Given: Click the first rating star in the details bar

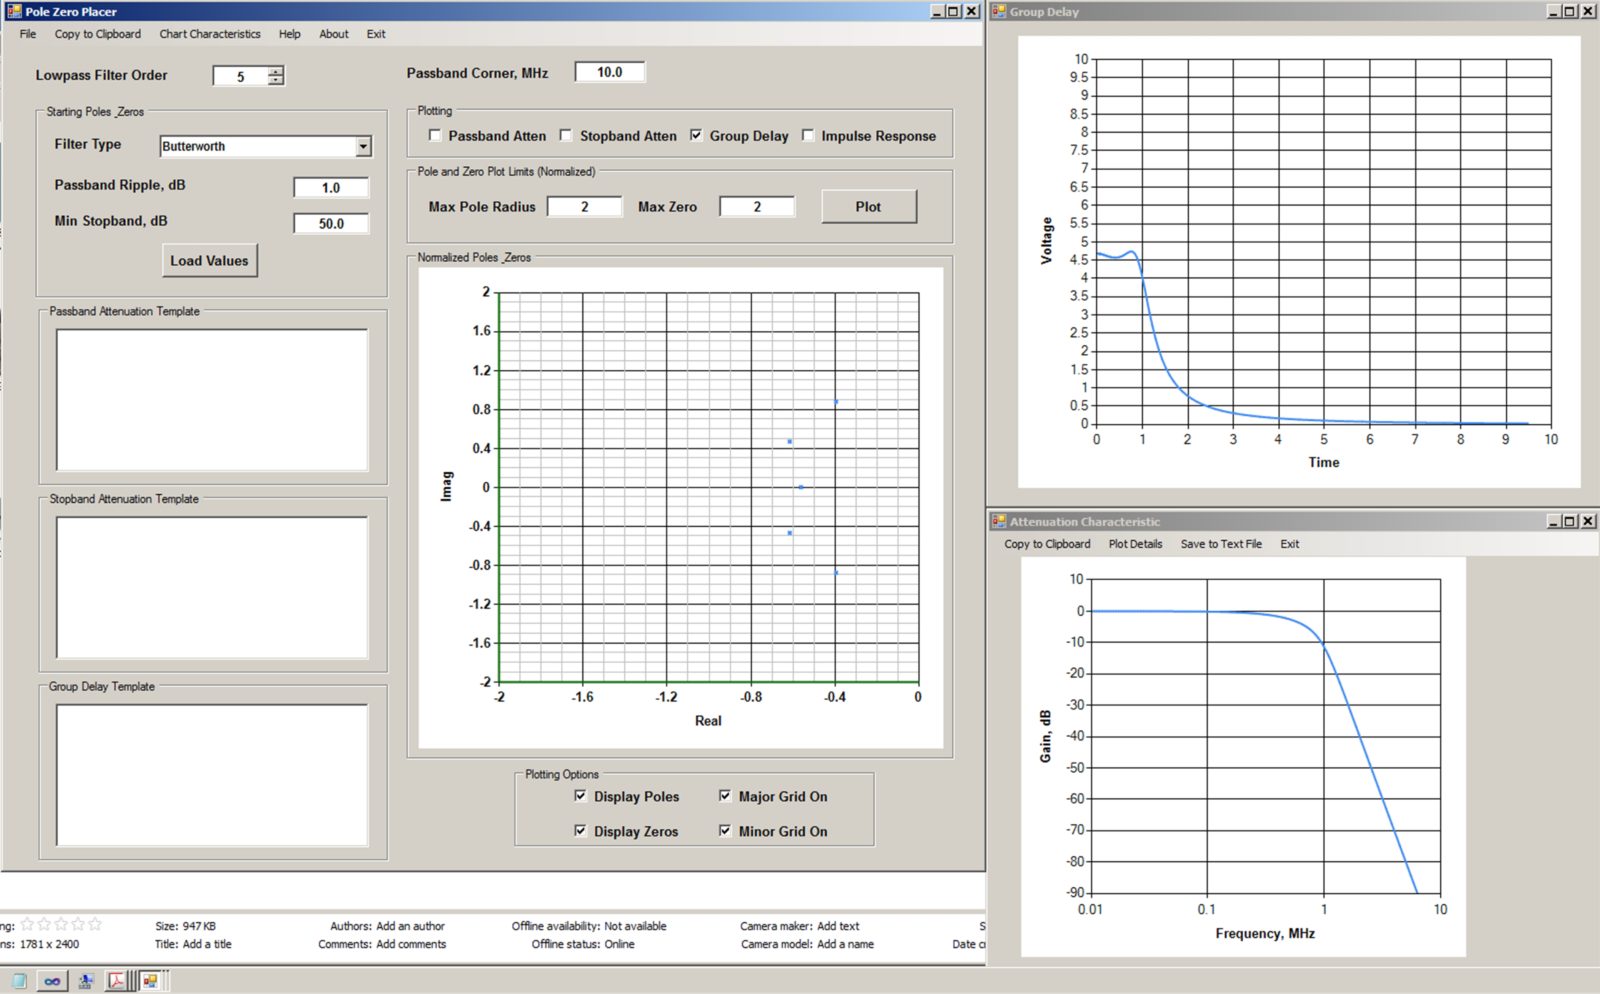Looking at the screenshot, I should coord(28,925).
